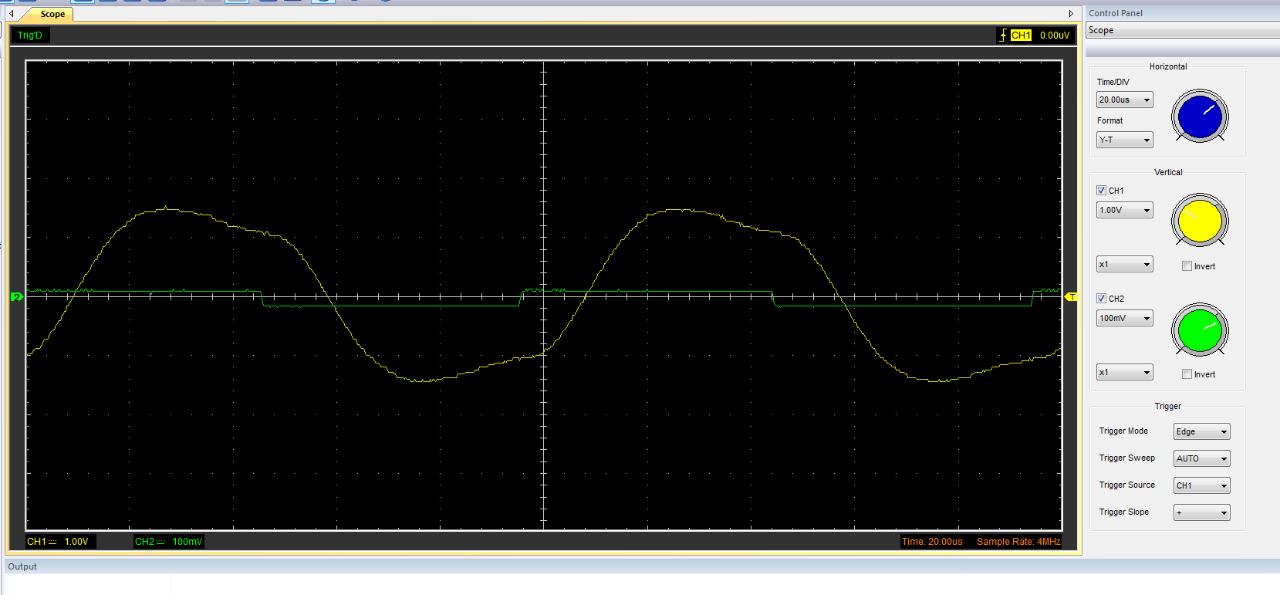Rotate the yellow CH1 scale knob
The image size is (1280, 595).
(x=1198, y=220)
